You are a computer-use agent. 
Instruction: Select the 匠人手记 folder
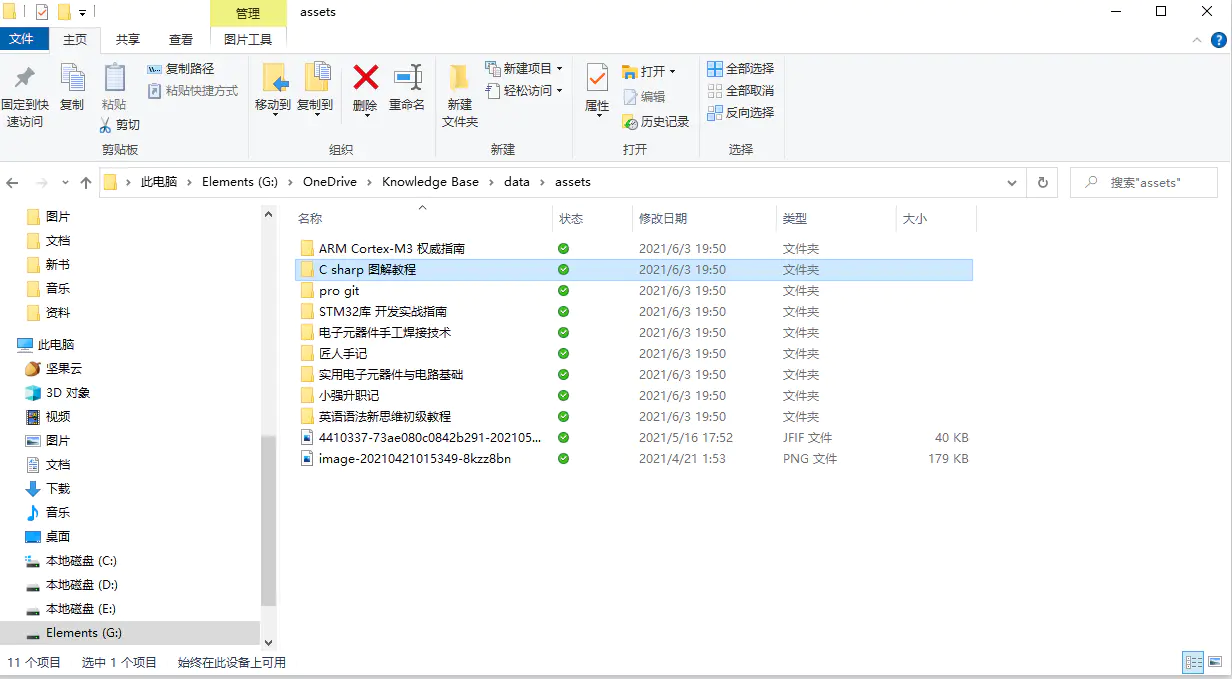[634, 353]
